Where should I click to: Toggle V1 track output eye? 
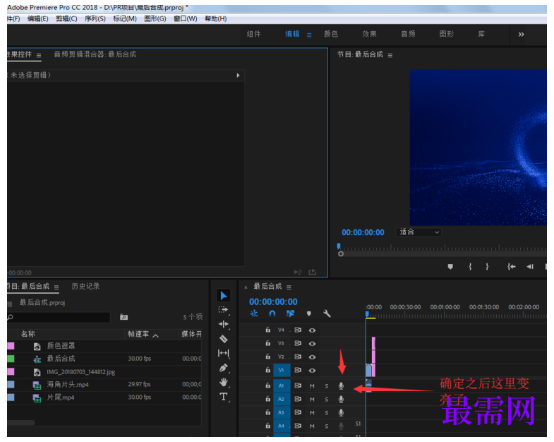(x=312, y=370)
